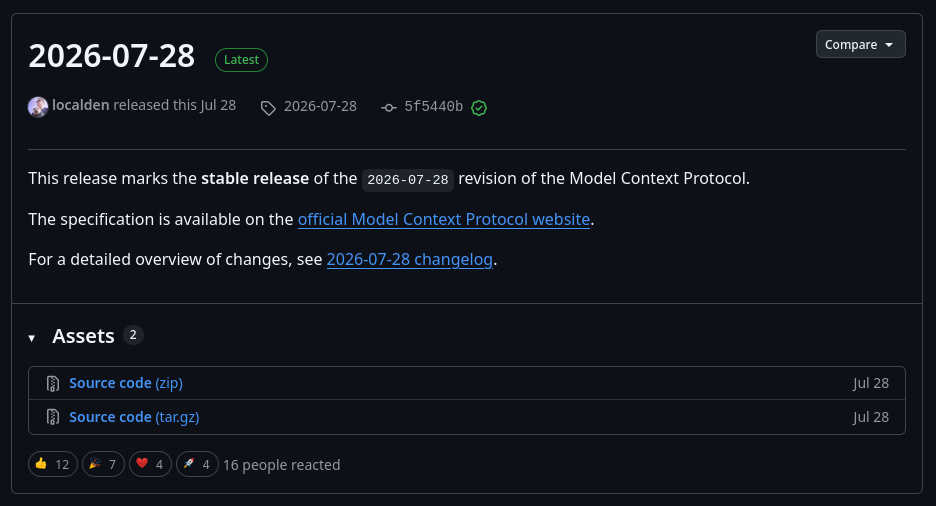The height and width of the screenshot is (506, 936).
Task: Click the localden user avatar
Action: click(x=38, y=107)
